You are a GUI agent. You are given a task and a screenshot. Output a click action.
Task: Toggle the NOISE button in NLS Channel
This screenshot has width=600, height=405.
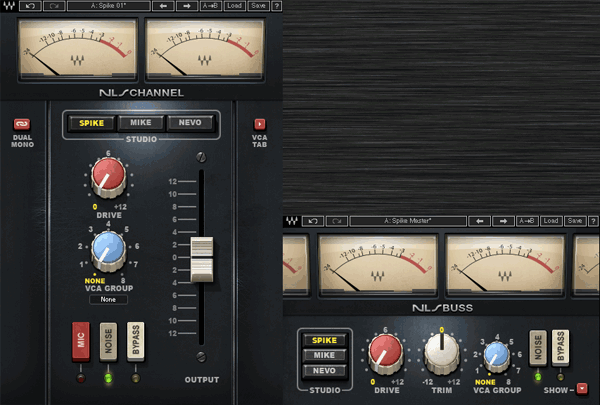tap(108, 341)
